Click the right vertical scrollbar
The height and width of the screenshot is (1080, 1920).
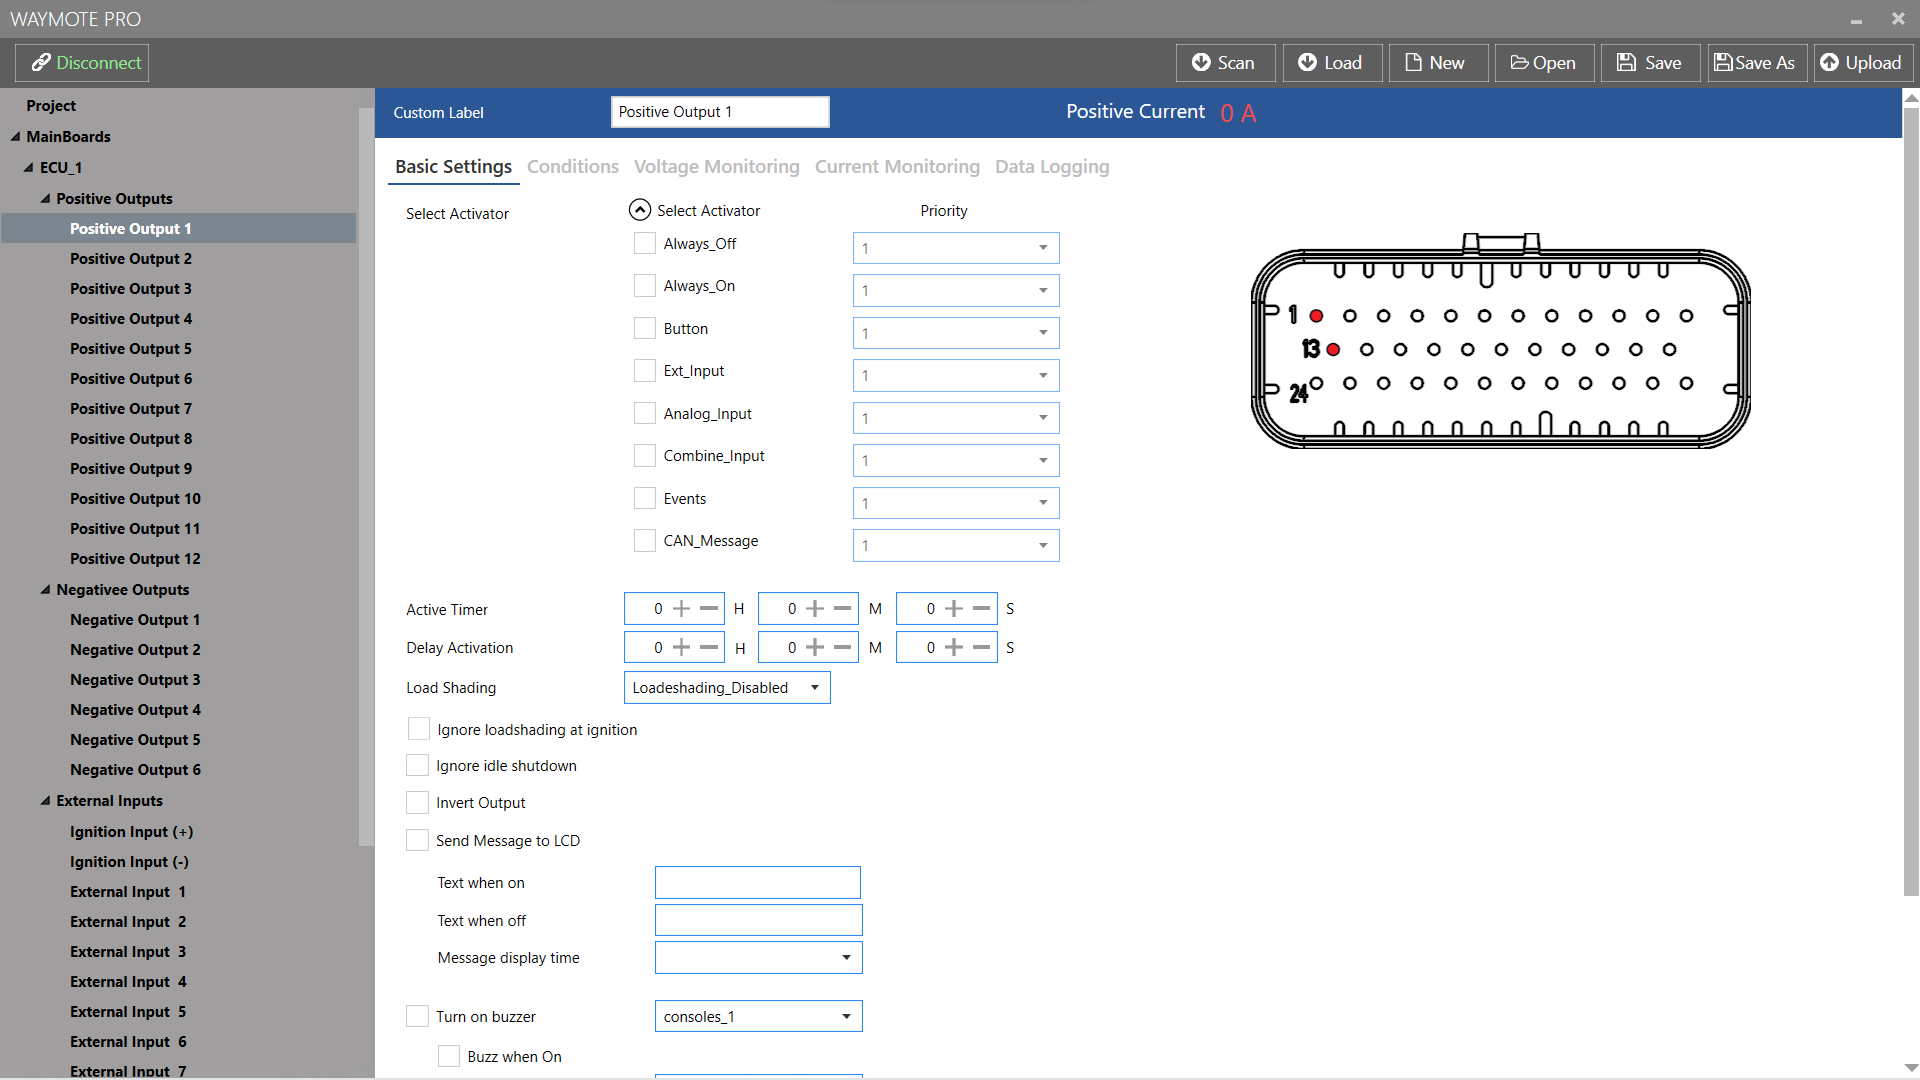click(1910, 500)
